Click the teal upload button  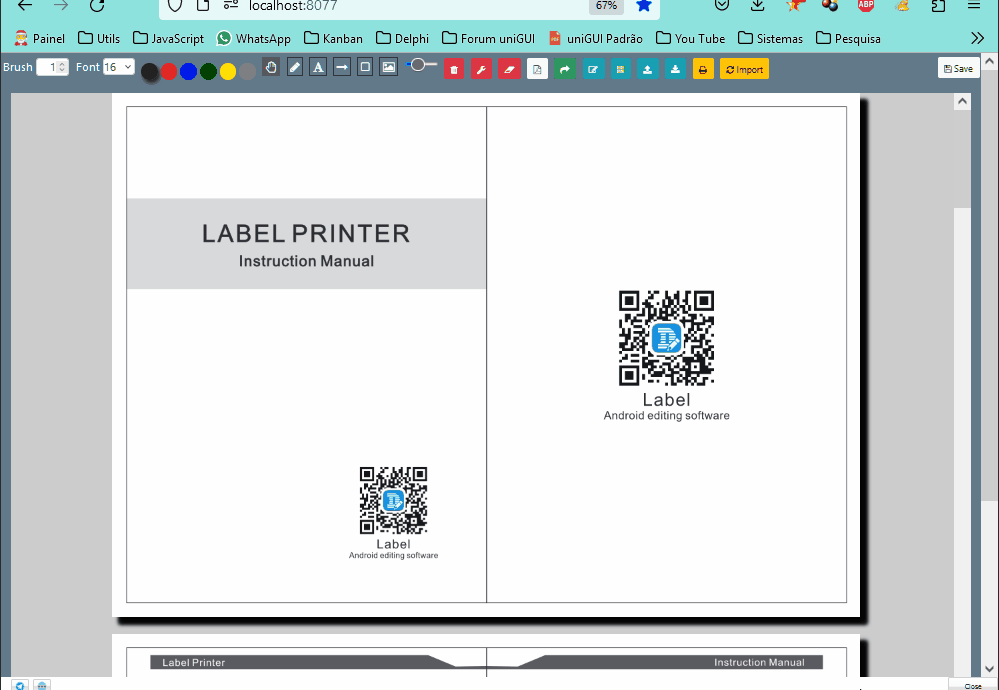[x=648, y=69]
